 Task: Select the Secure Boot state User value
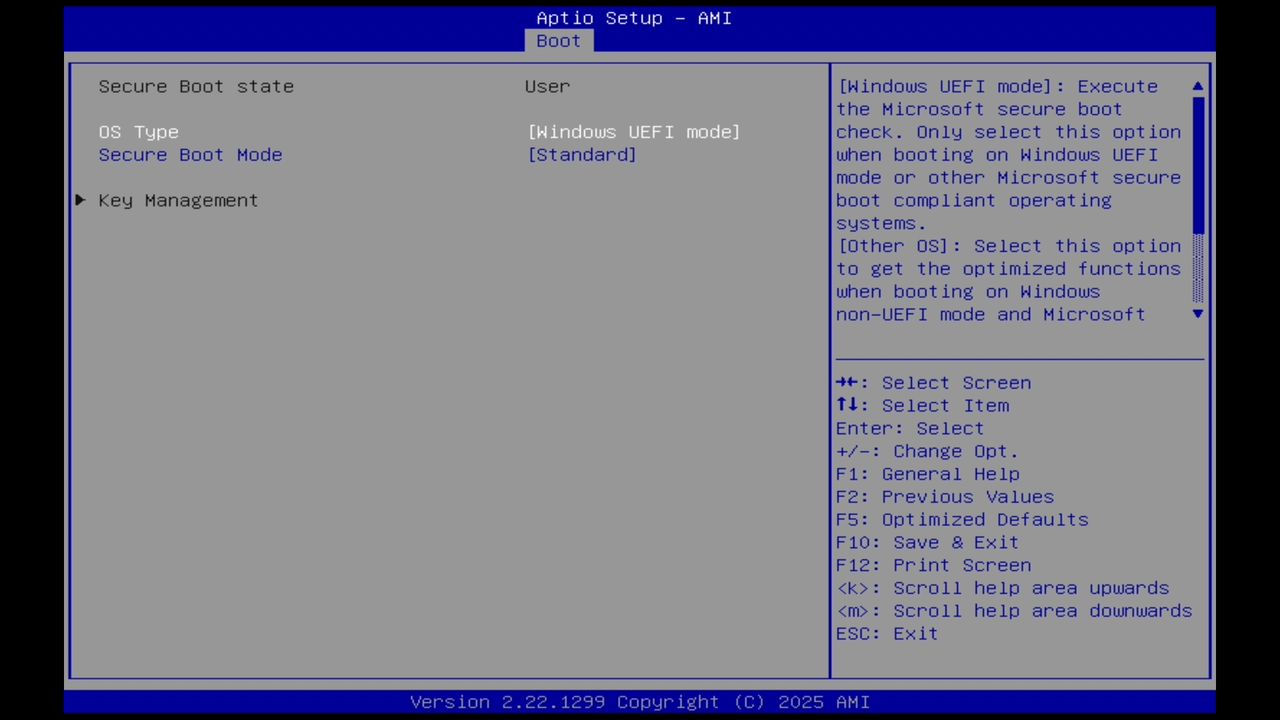pos(547,87)
